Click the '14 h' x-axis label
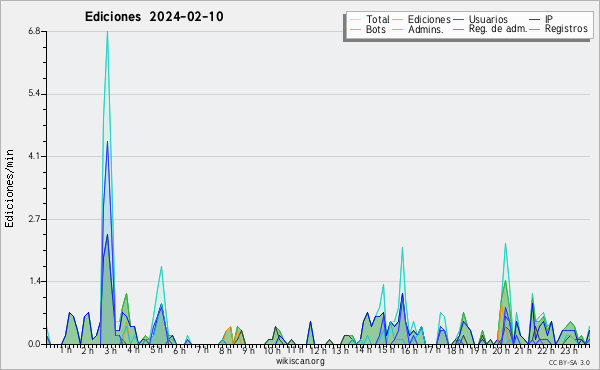The width and height of the screenshot is (600, 370). (363, 350)
